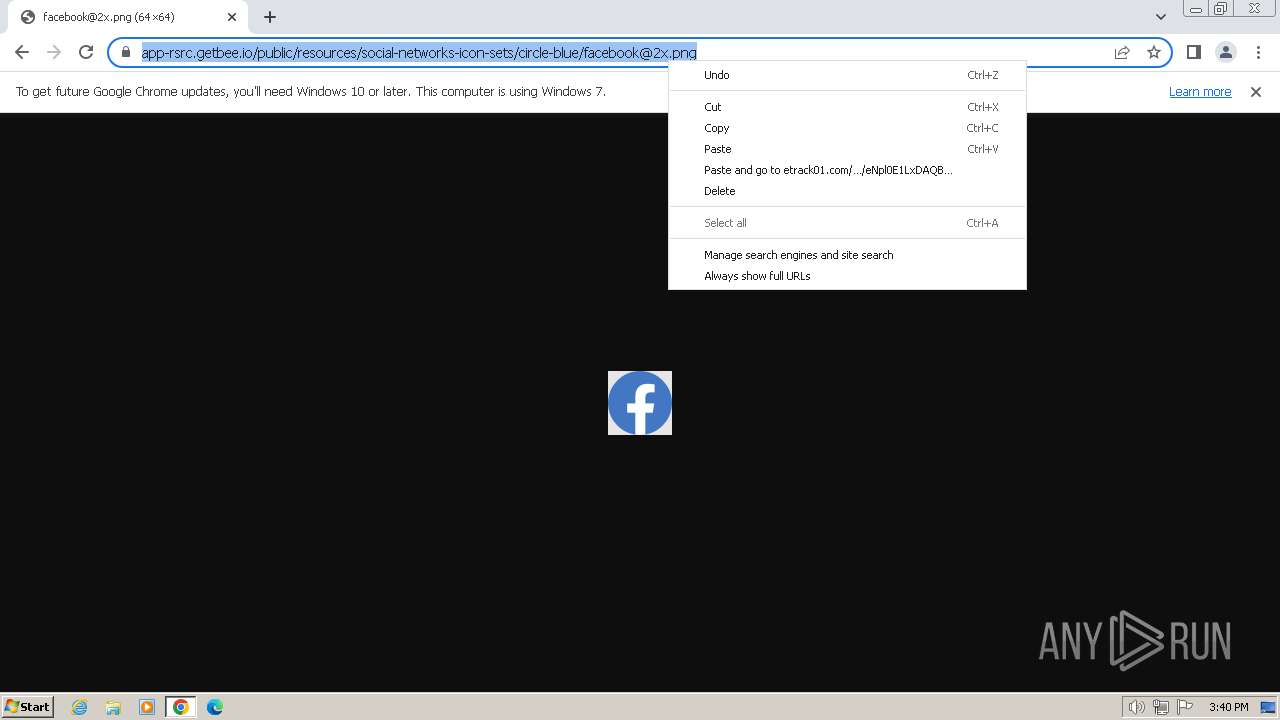Choose Cut from the context menu

847,107
